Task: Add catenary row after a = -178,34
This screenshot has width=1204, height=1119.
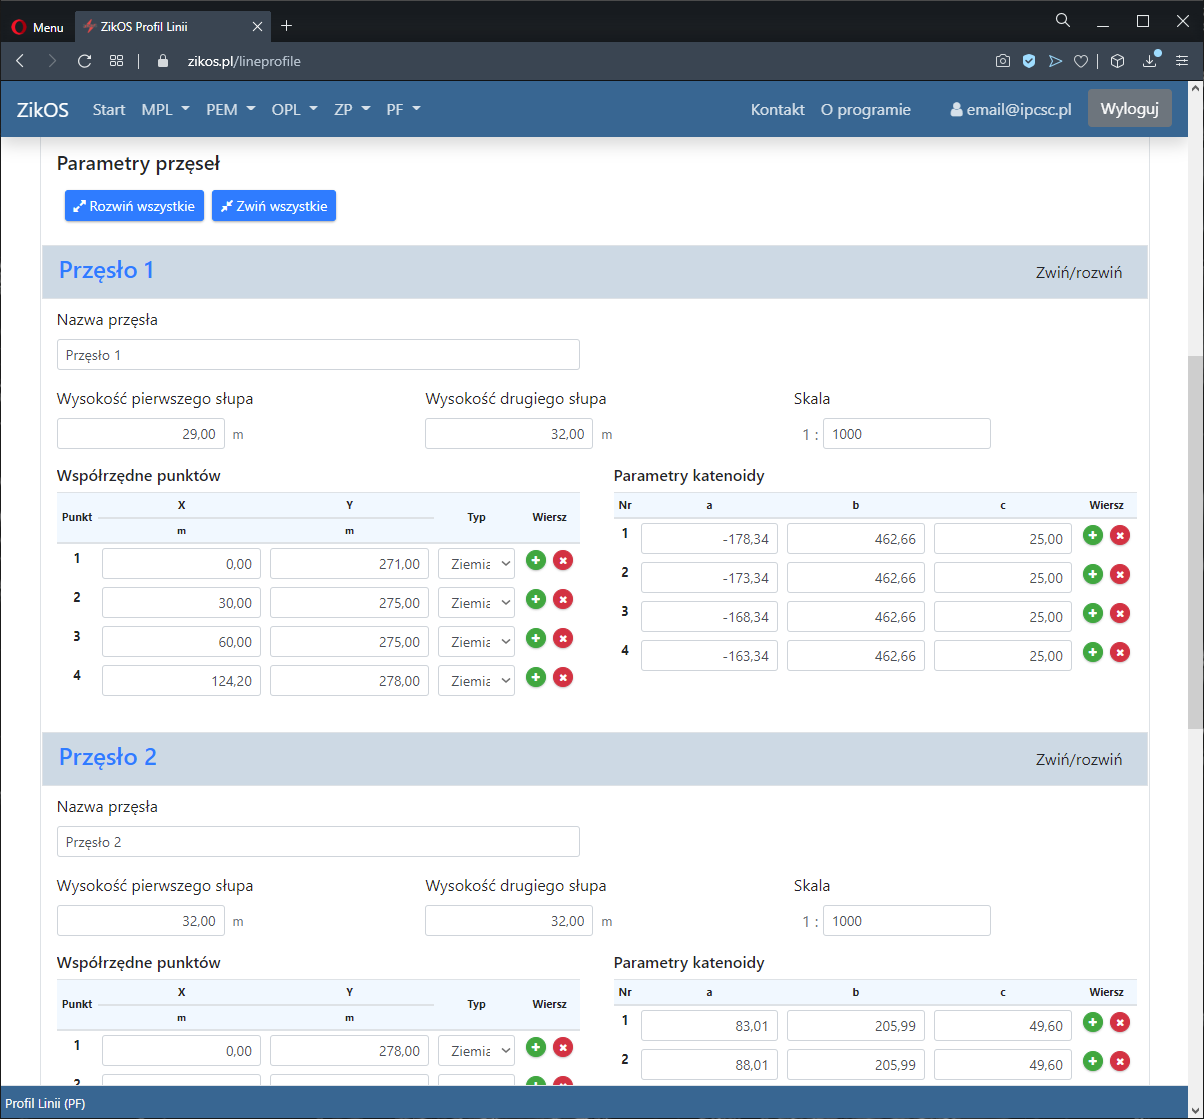Action: tap(1093, 535)
